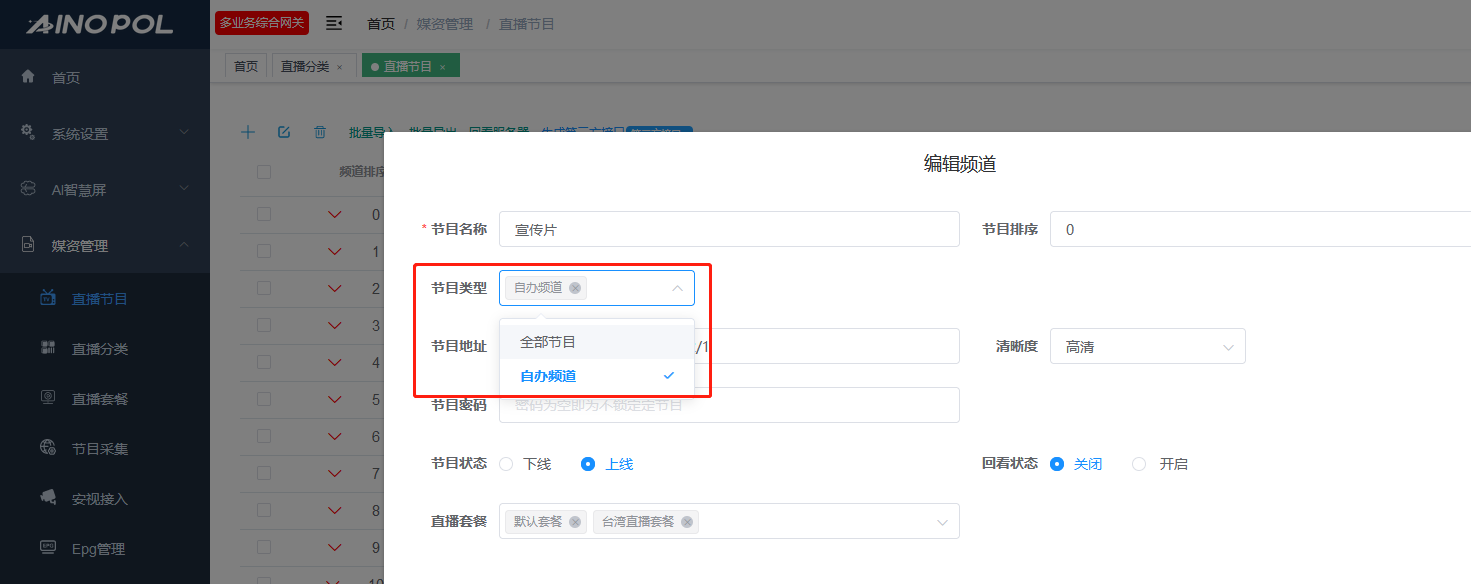This screenshot has height=584, width=1471.
Task: Remove the 默认套餐 tag
Action: tap(575, 522)
